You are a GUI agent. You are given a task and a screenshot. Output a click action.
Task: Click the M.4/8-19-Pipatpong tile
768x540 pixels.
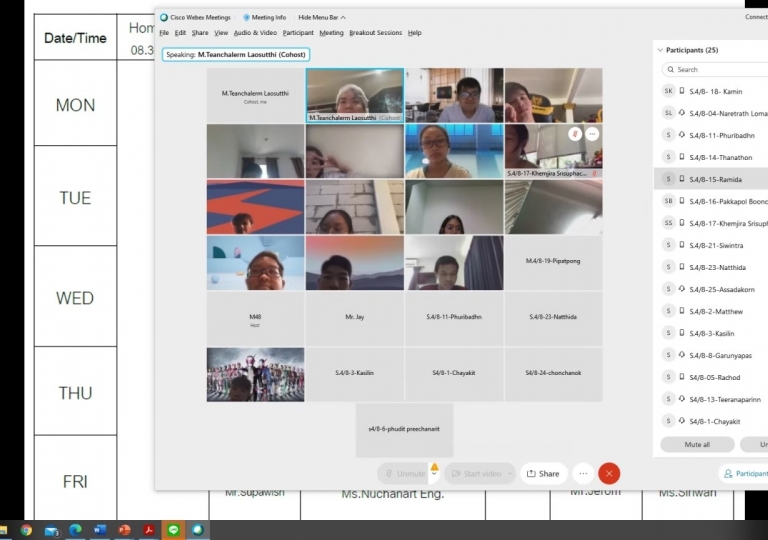coord(553,263)
